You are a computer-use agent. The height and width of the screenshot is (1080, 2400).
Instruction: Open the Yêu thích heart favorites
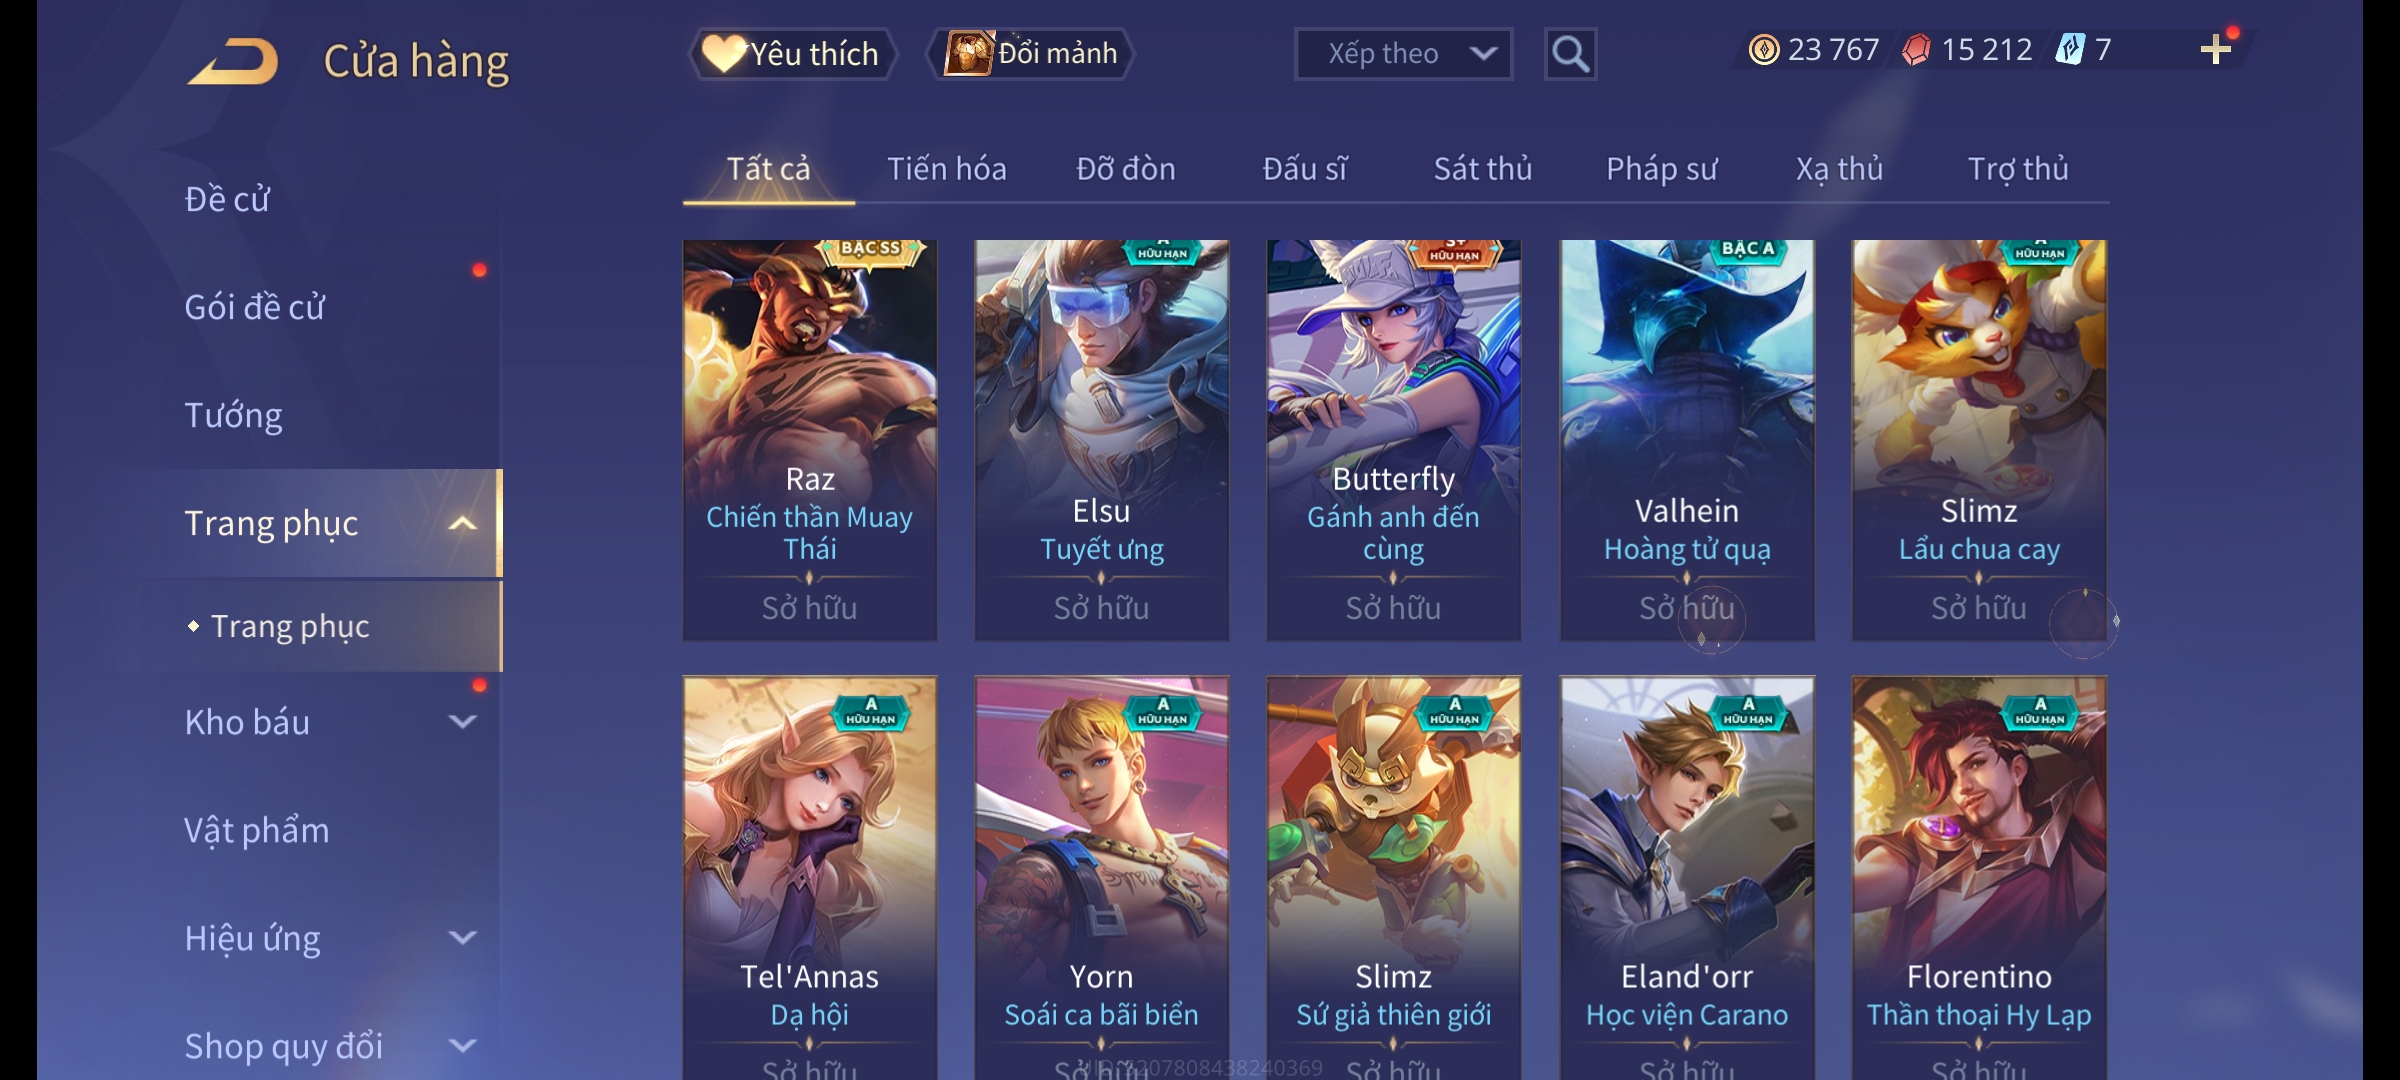coord(791,54)
